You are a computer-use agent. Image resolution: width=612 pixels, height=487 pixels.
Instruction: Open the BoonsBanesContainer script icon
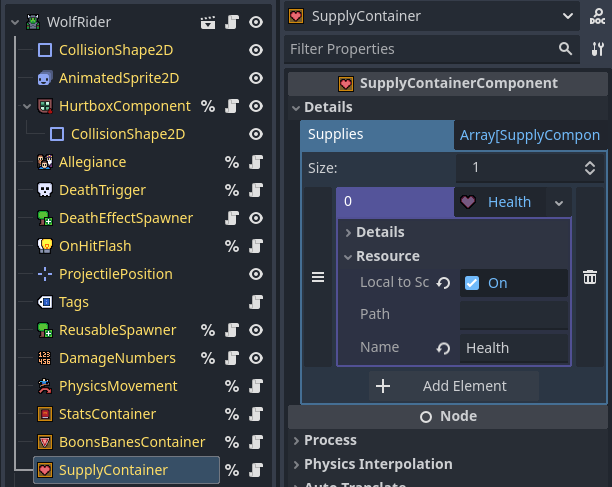pyautogui.click(x=256, y=442)
